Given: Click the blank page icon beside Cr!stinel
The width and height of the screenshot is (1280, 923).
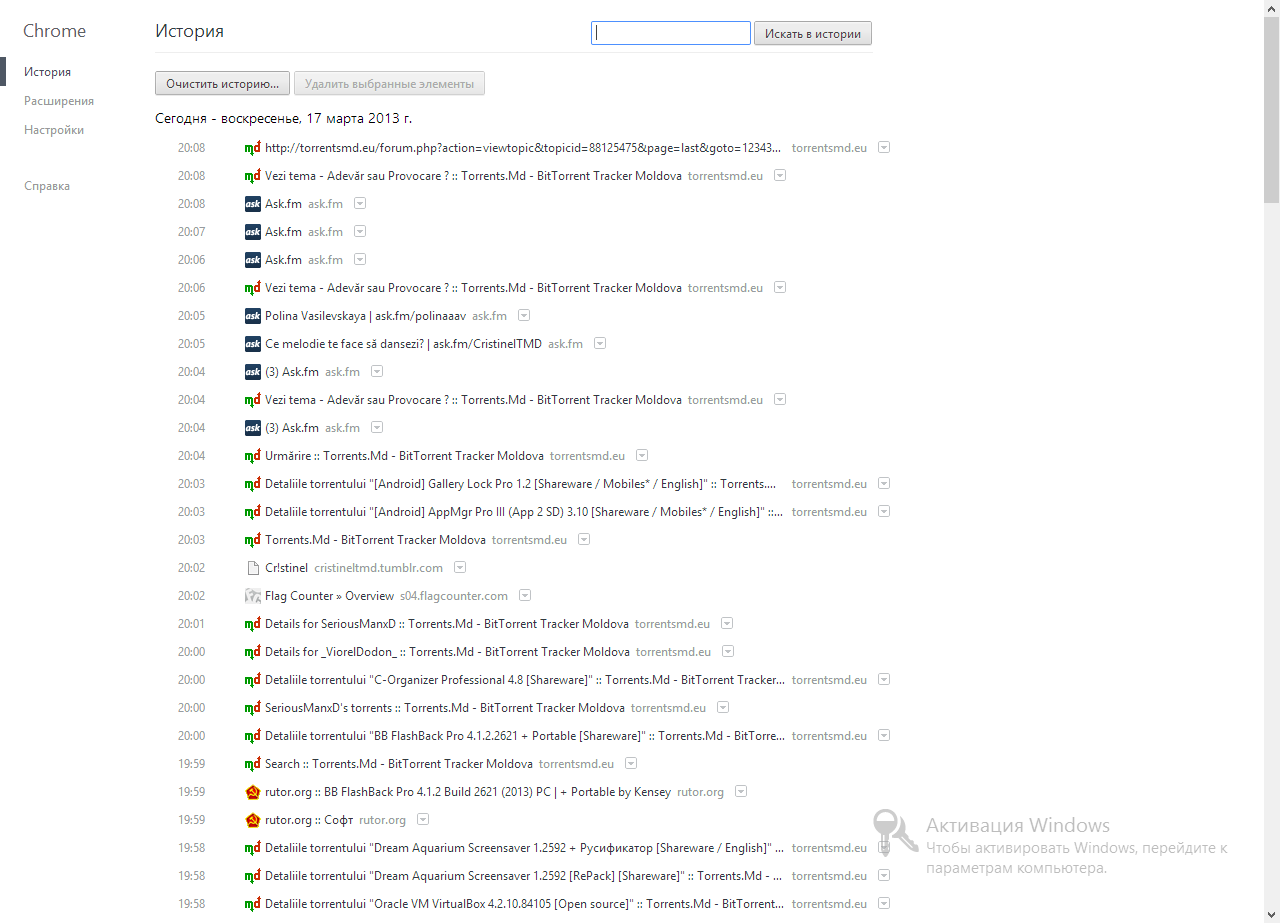Looking at the screenshot, I should [253, 568].
